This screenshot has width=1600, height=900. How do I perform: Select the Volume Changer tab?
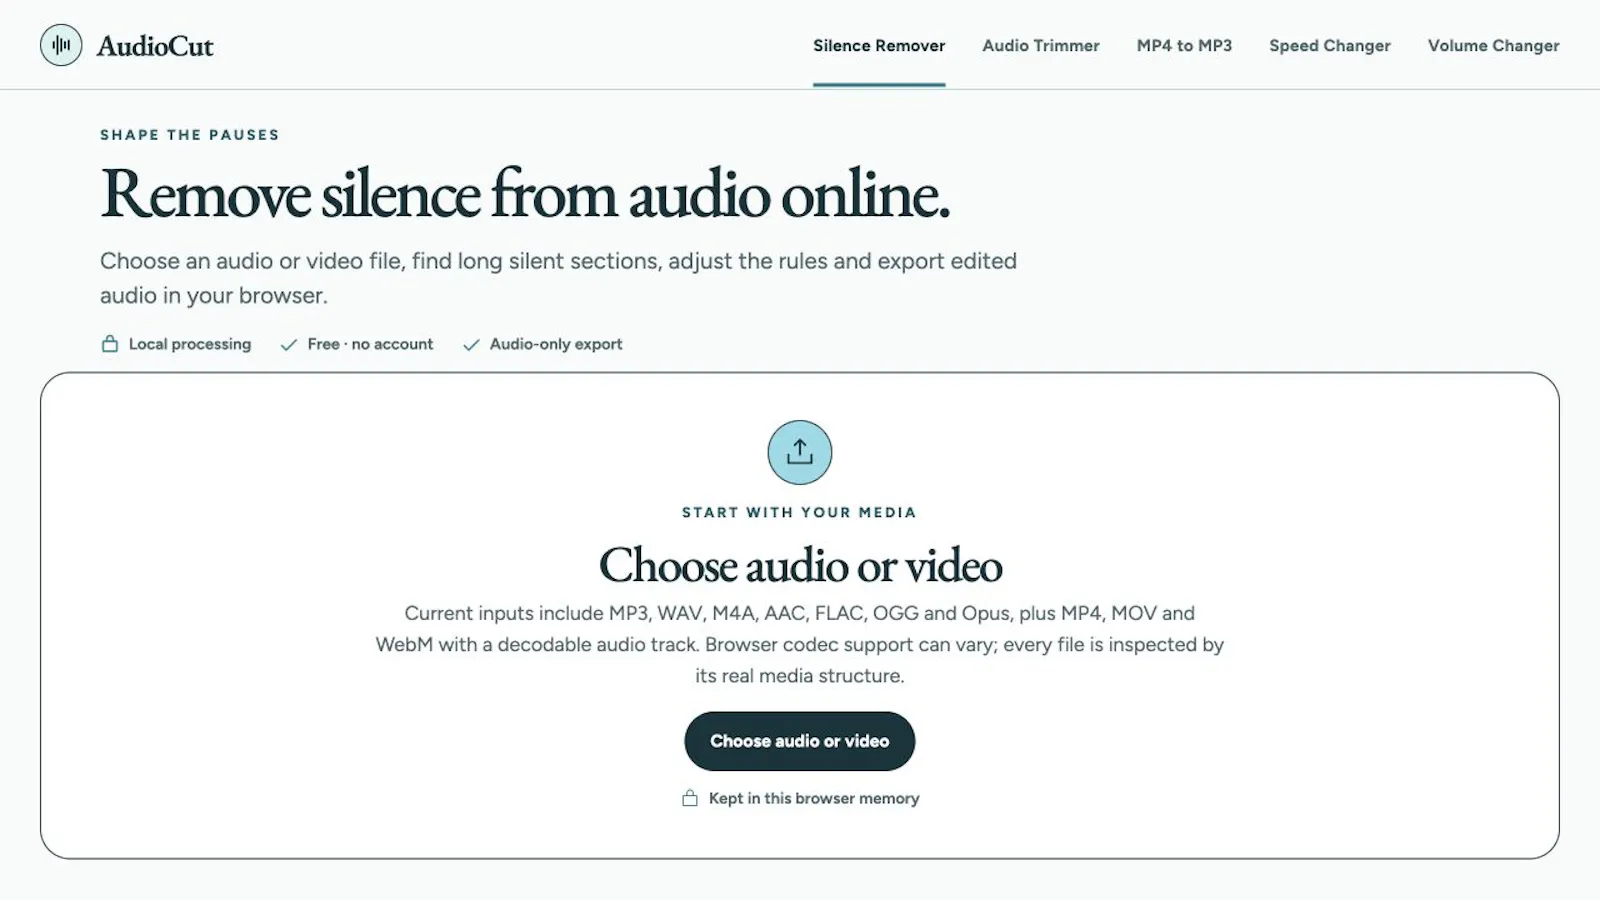point(1494,46)
